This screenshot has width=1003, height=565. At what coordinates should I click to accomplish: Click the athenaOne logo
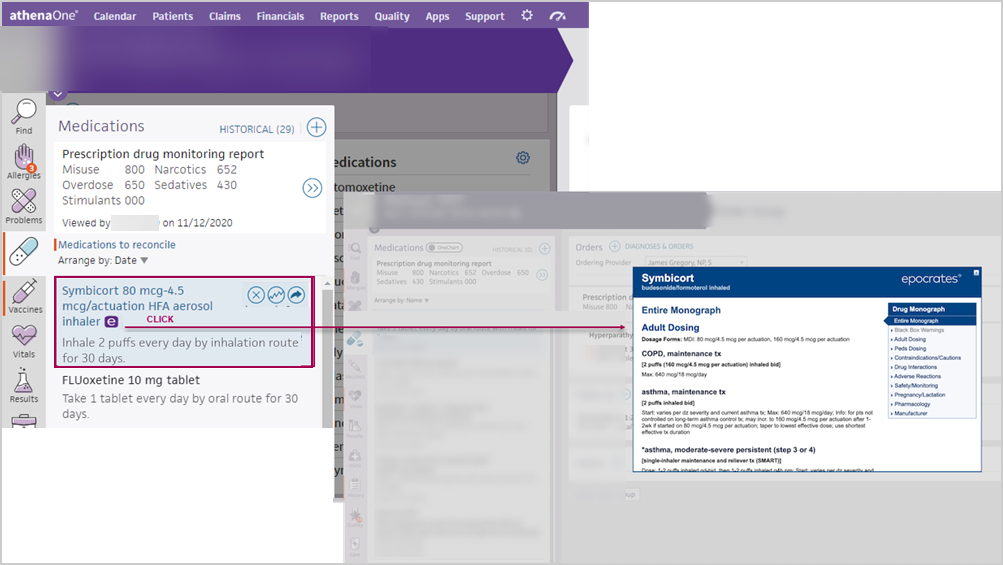pyautogui.click(x=43, y=15)
